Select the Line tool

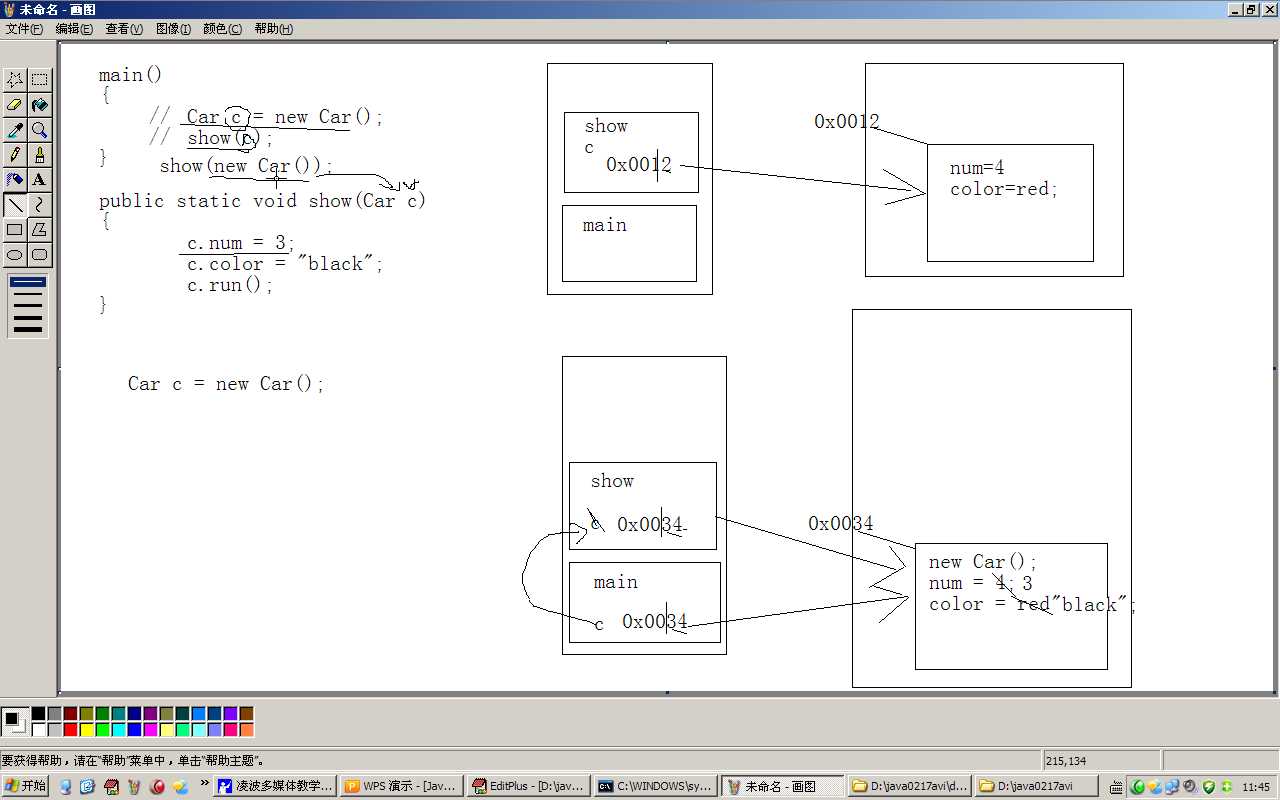15,205
